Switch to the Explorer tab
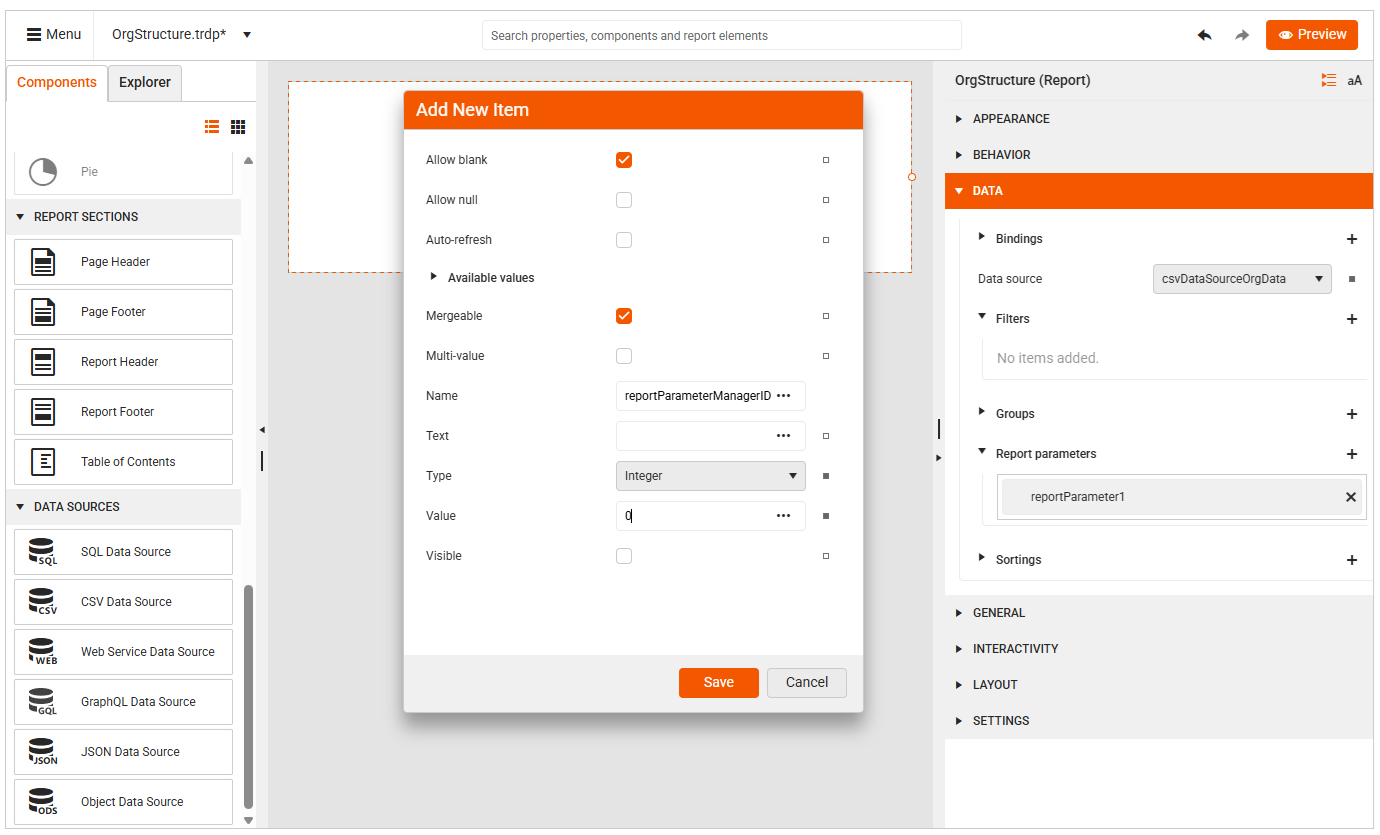Screen dimensions: 1380x835 (x=144, y=82)
